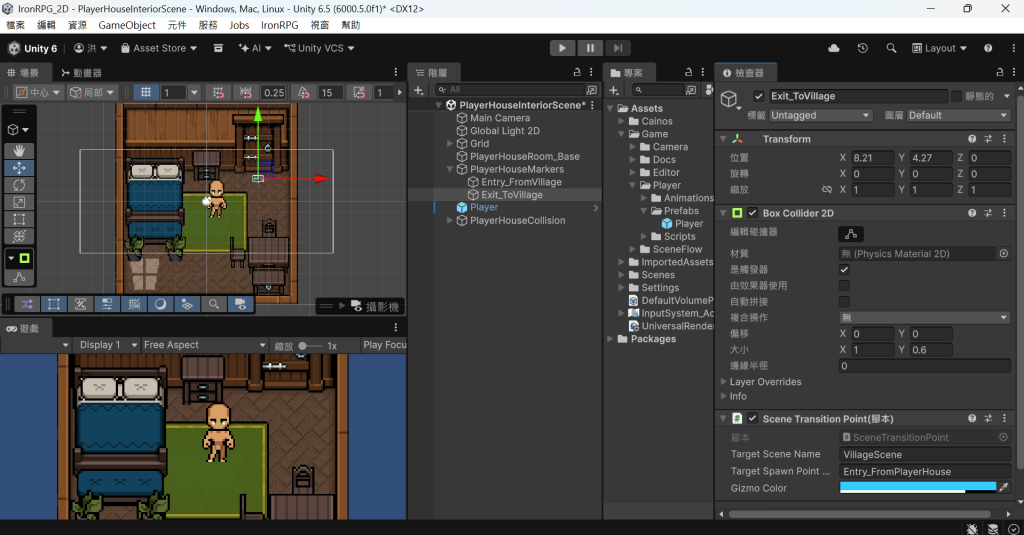Open the global Search magnifier icon
The width and height of the screenshot is (1024, 535).
(891, 48)
